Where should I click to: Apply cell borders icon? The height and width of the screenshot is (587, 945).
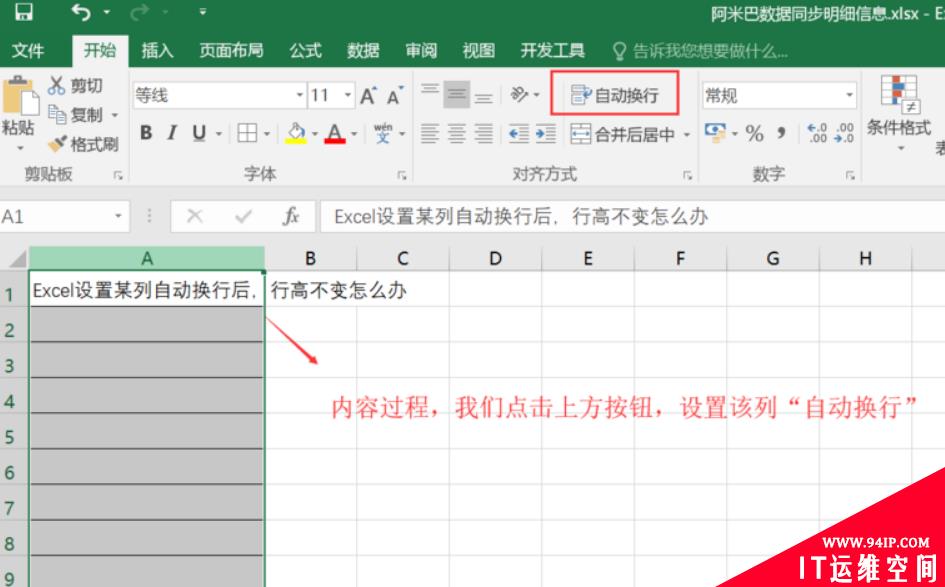247,133
